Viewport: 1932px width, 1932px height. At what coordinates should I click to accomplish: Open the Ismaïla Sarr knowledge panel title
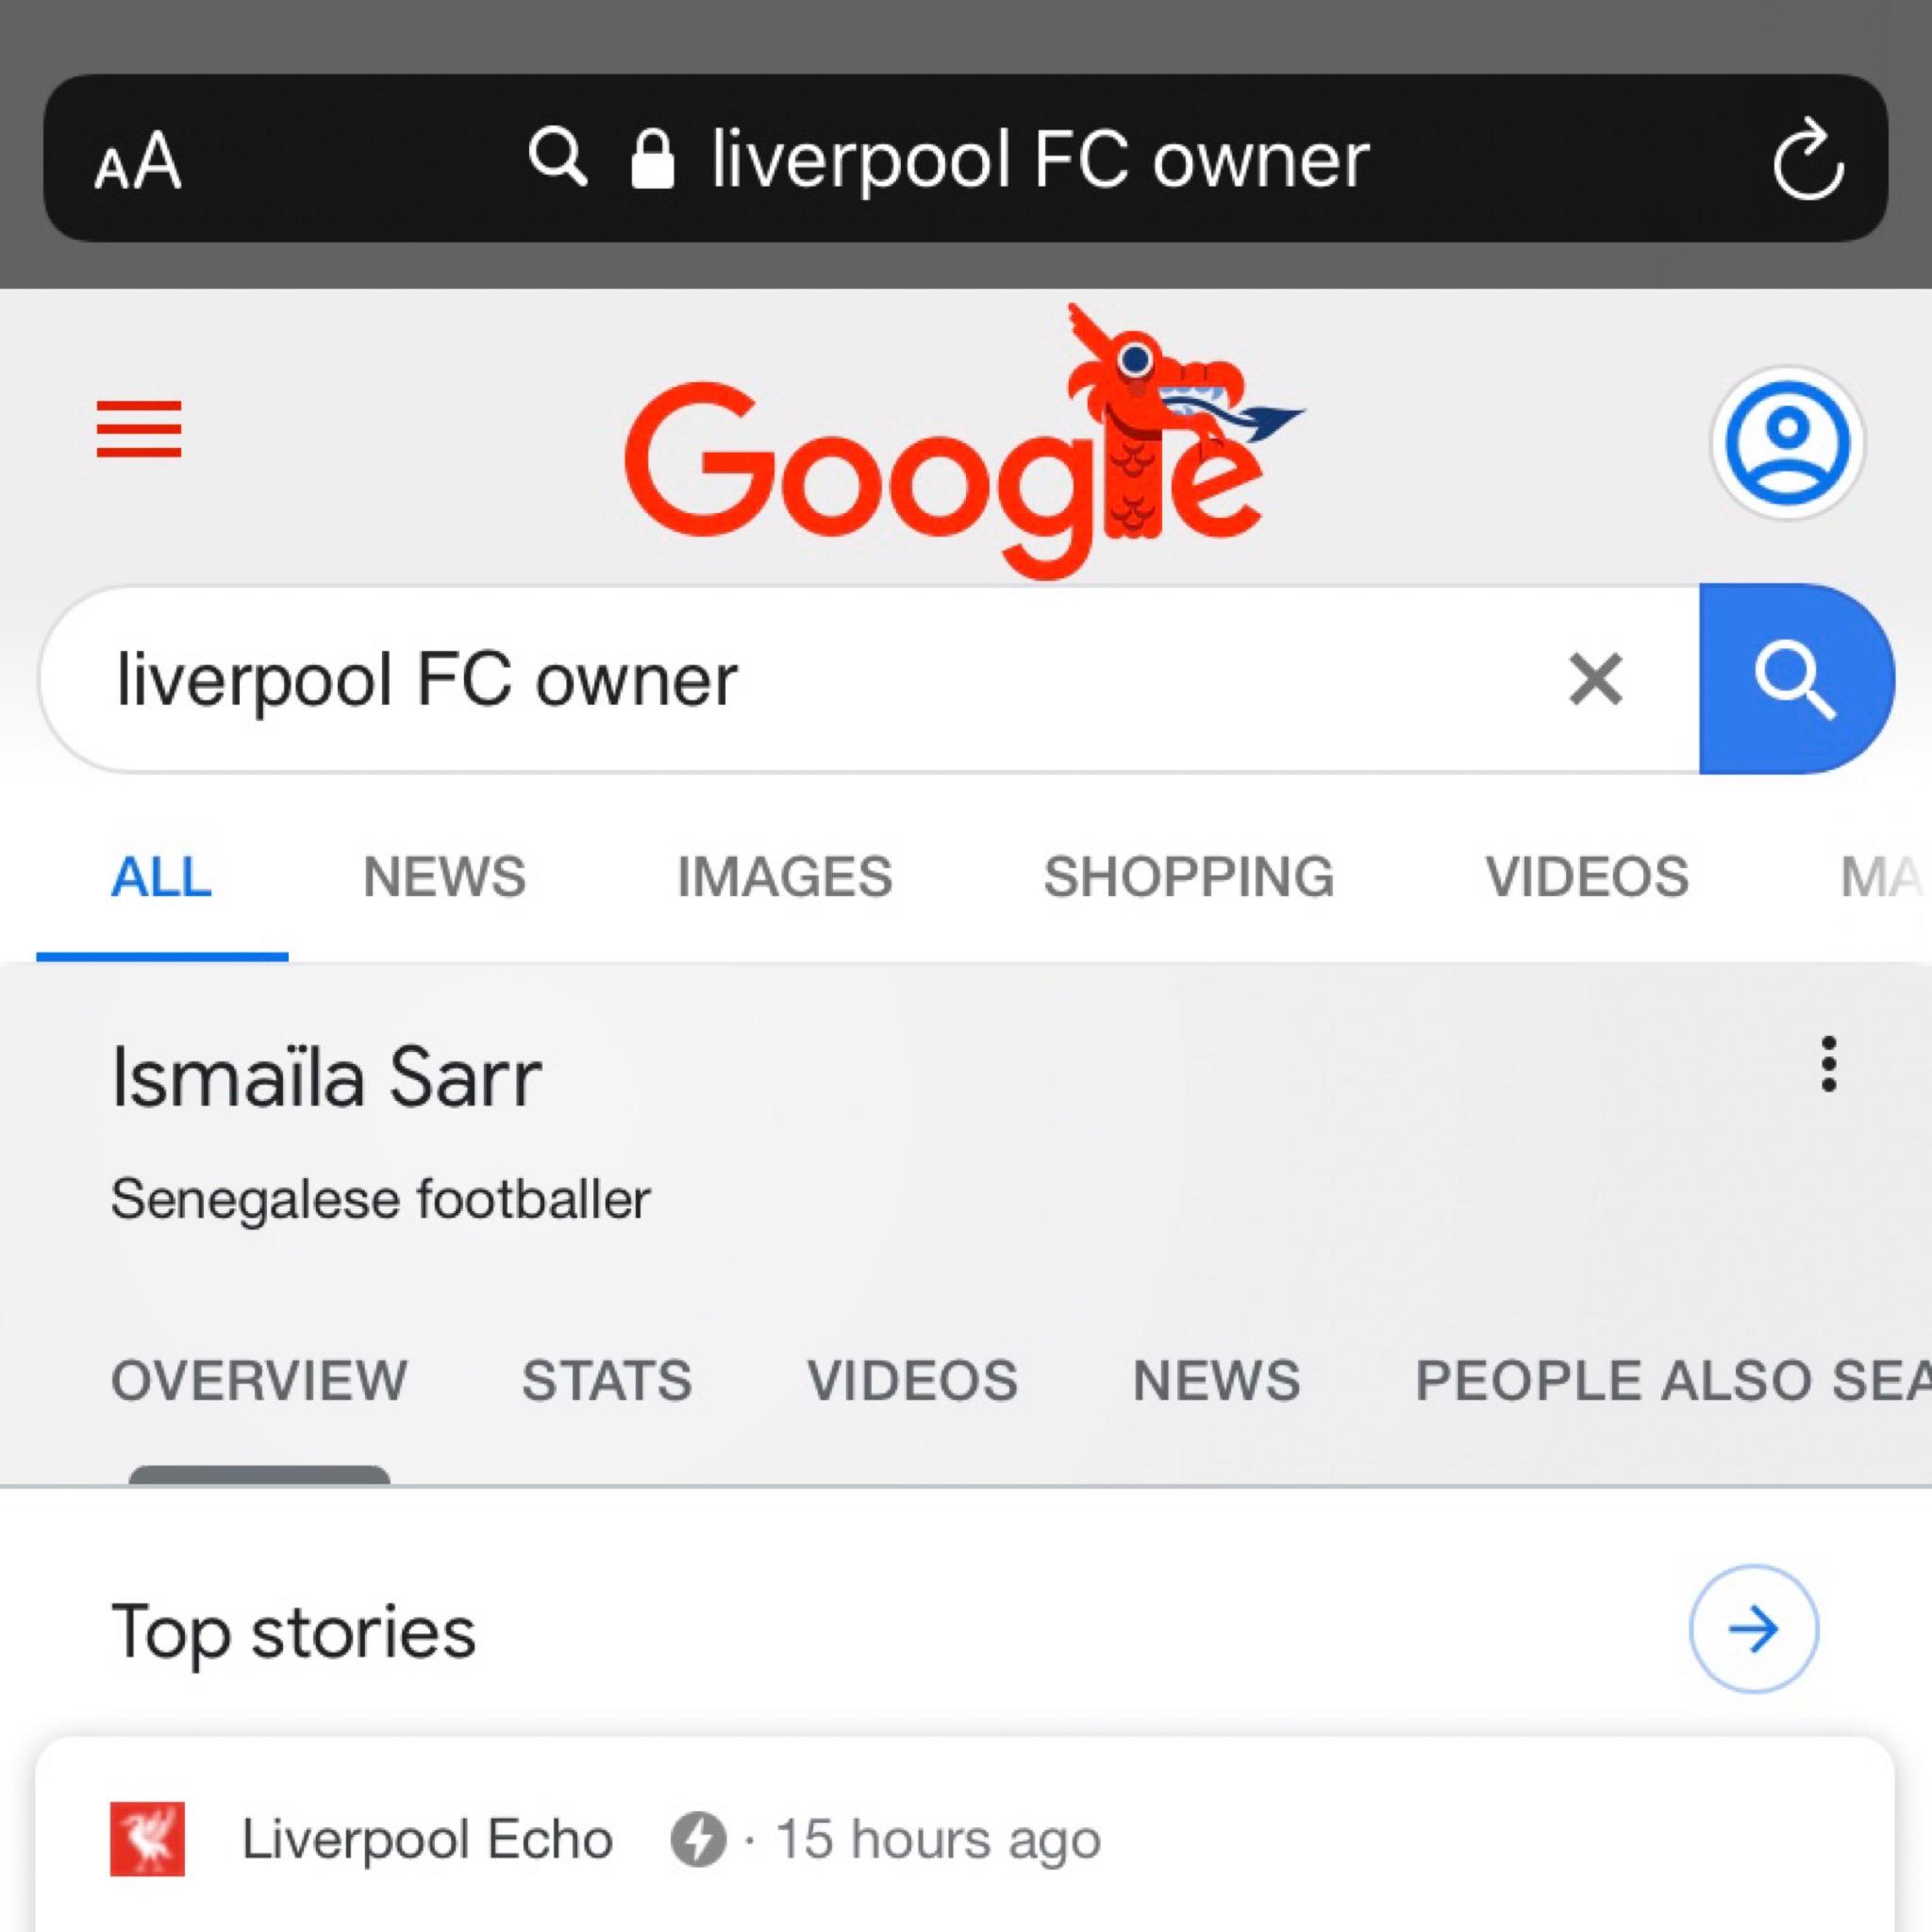326,1078
